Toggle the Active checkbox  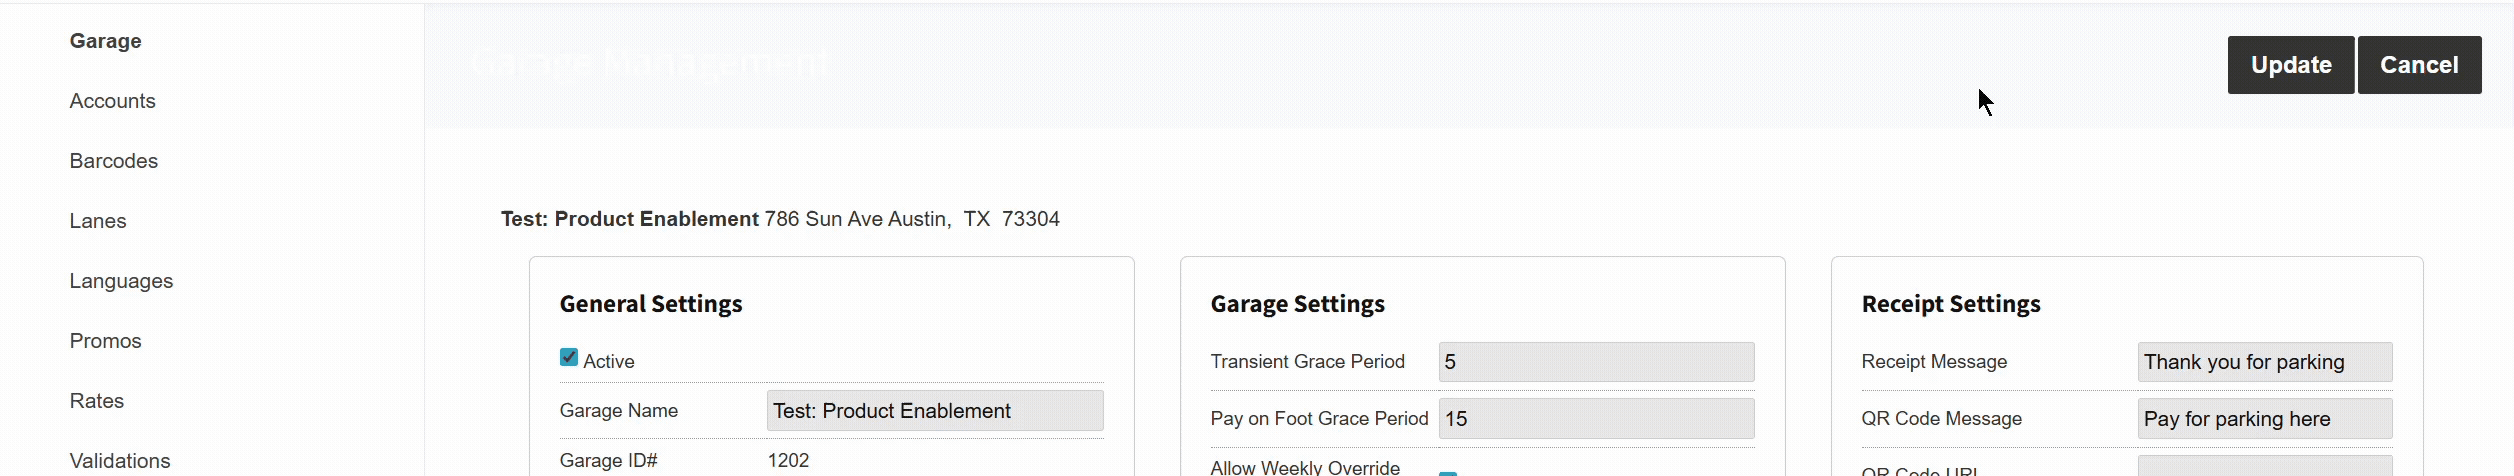[x=569, y=358]
